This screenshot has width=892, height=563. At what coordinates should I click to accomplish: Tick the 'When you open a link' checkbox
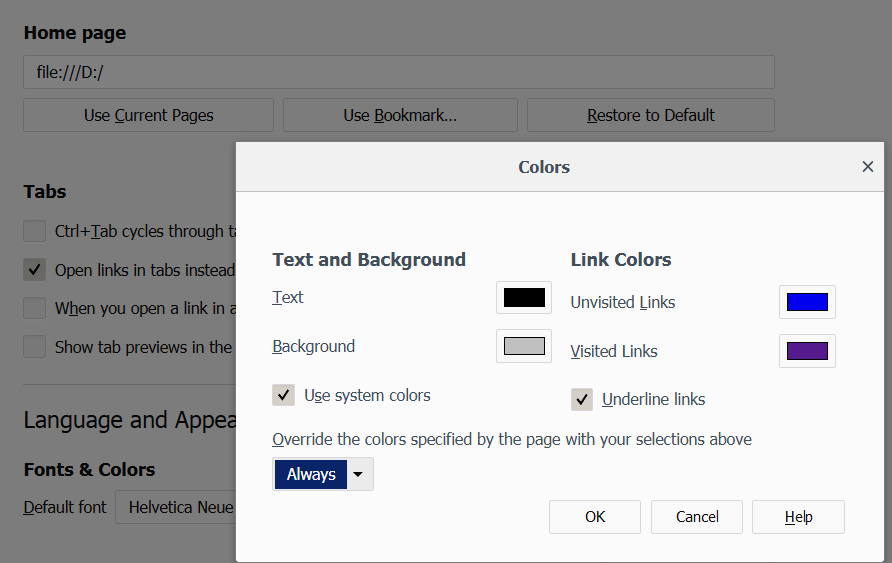pos(35,308)
